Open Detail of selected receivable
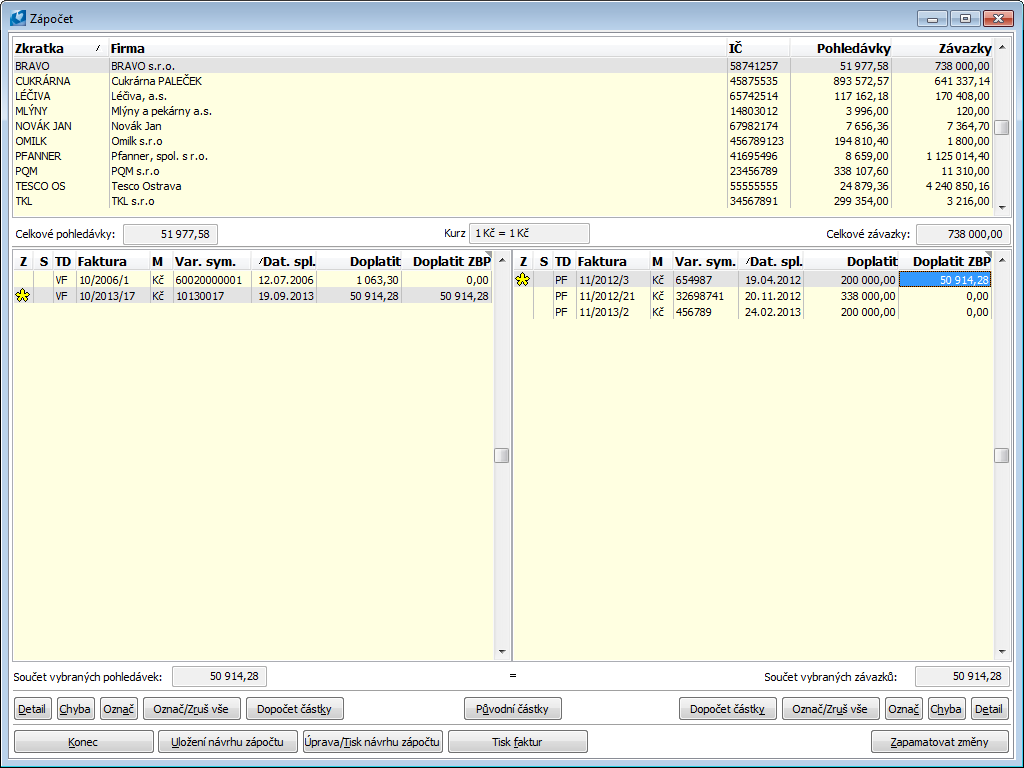The width and height of the screenshot is (1024, 768). click(x=32, y=709)
